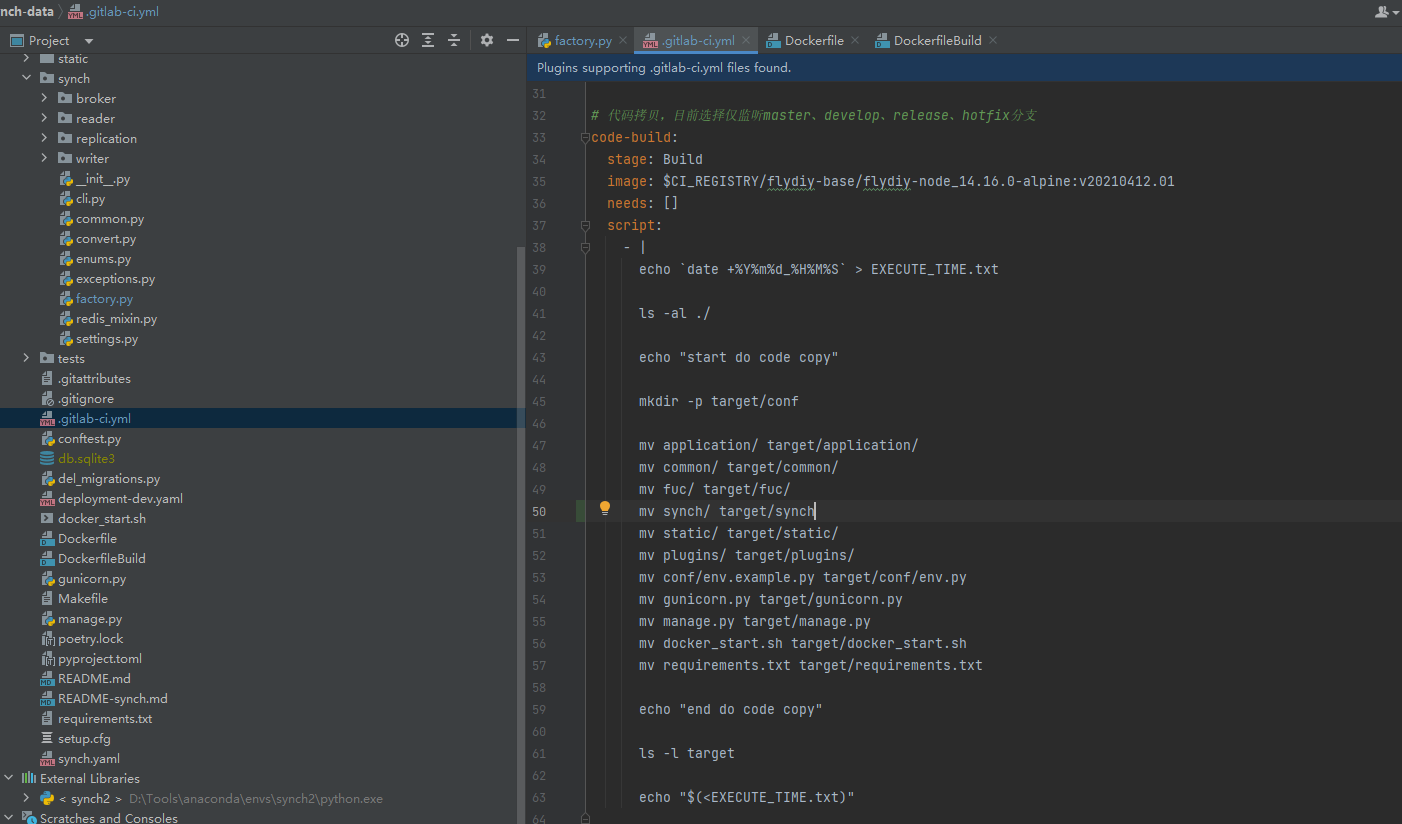Viewport: 1402px width, 824px height.
Task: Expand the tests folder
Action: point(25,358)
